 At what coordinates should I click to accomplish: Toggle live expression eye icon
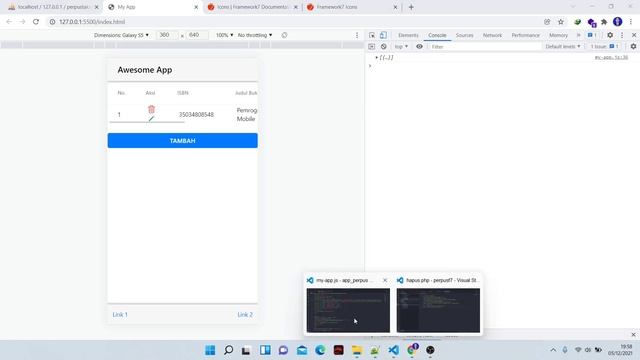pos(419,47)
